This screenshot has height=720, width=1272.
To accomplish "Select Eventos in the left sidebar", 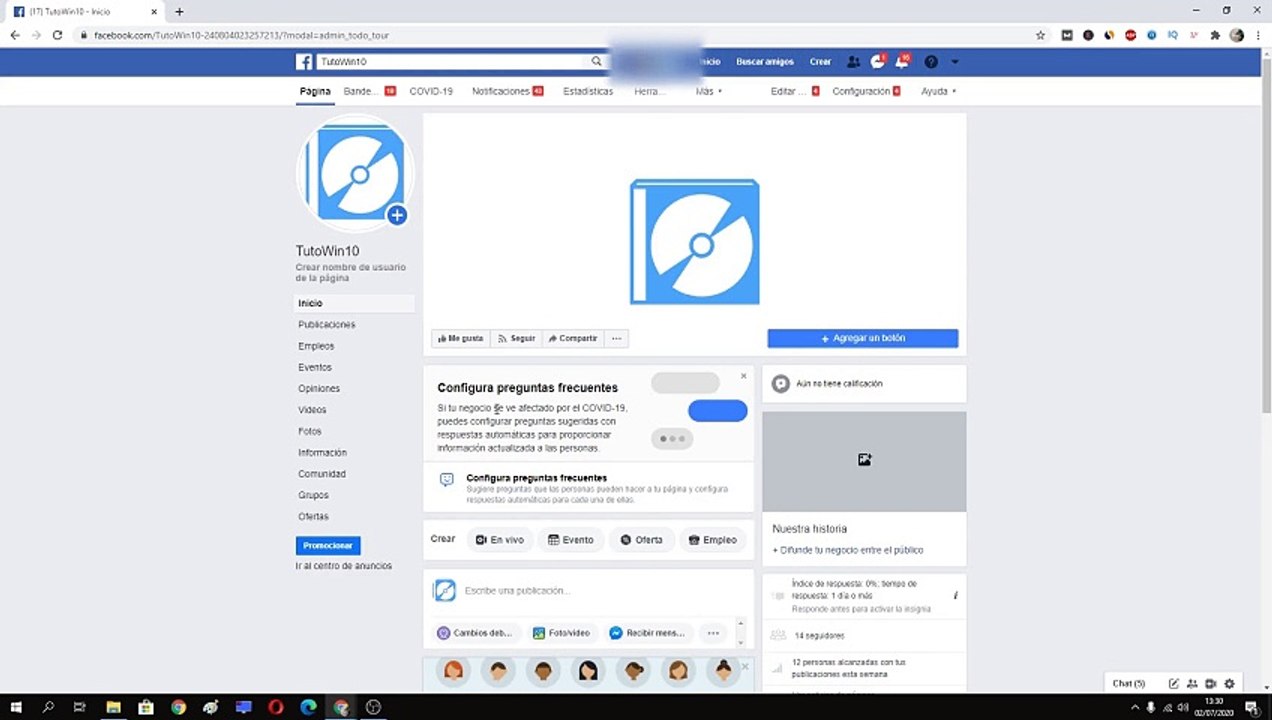I will [315, 368].
